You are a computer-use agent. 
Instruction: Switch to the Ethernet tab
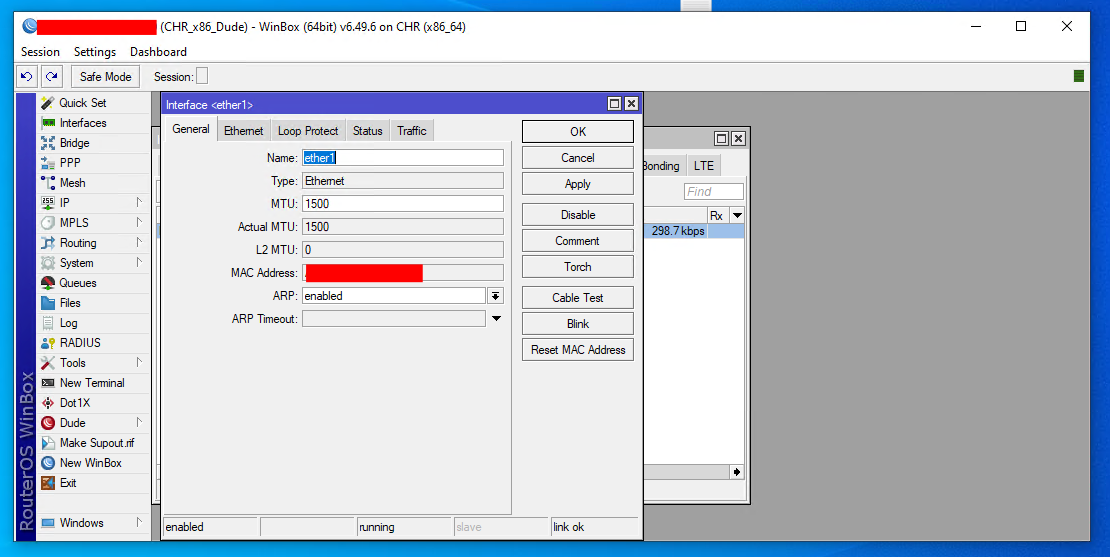244,131
